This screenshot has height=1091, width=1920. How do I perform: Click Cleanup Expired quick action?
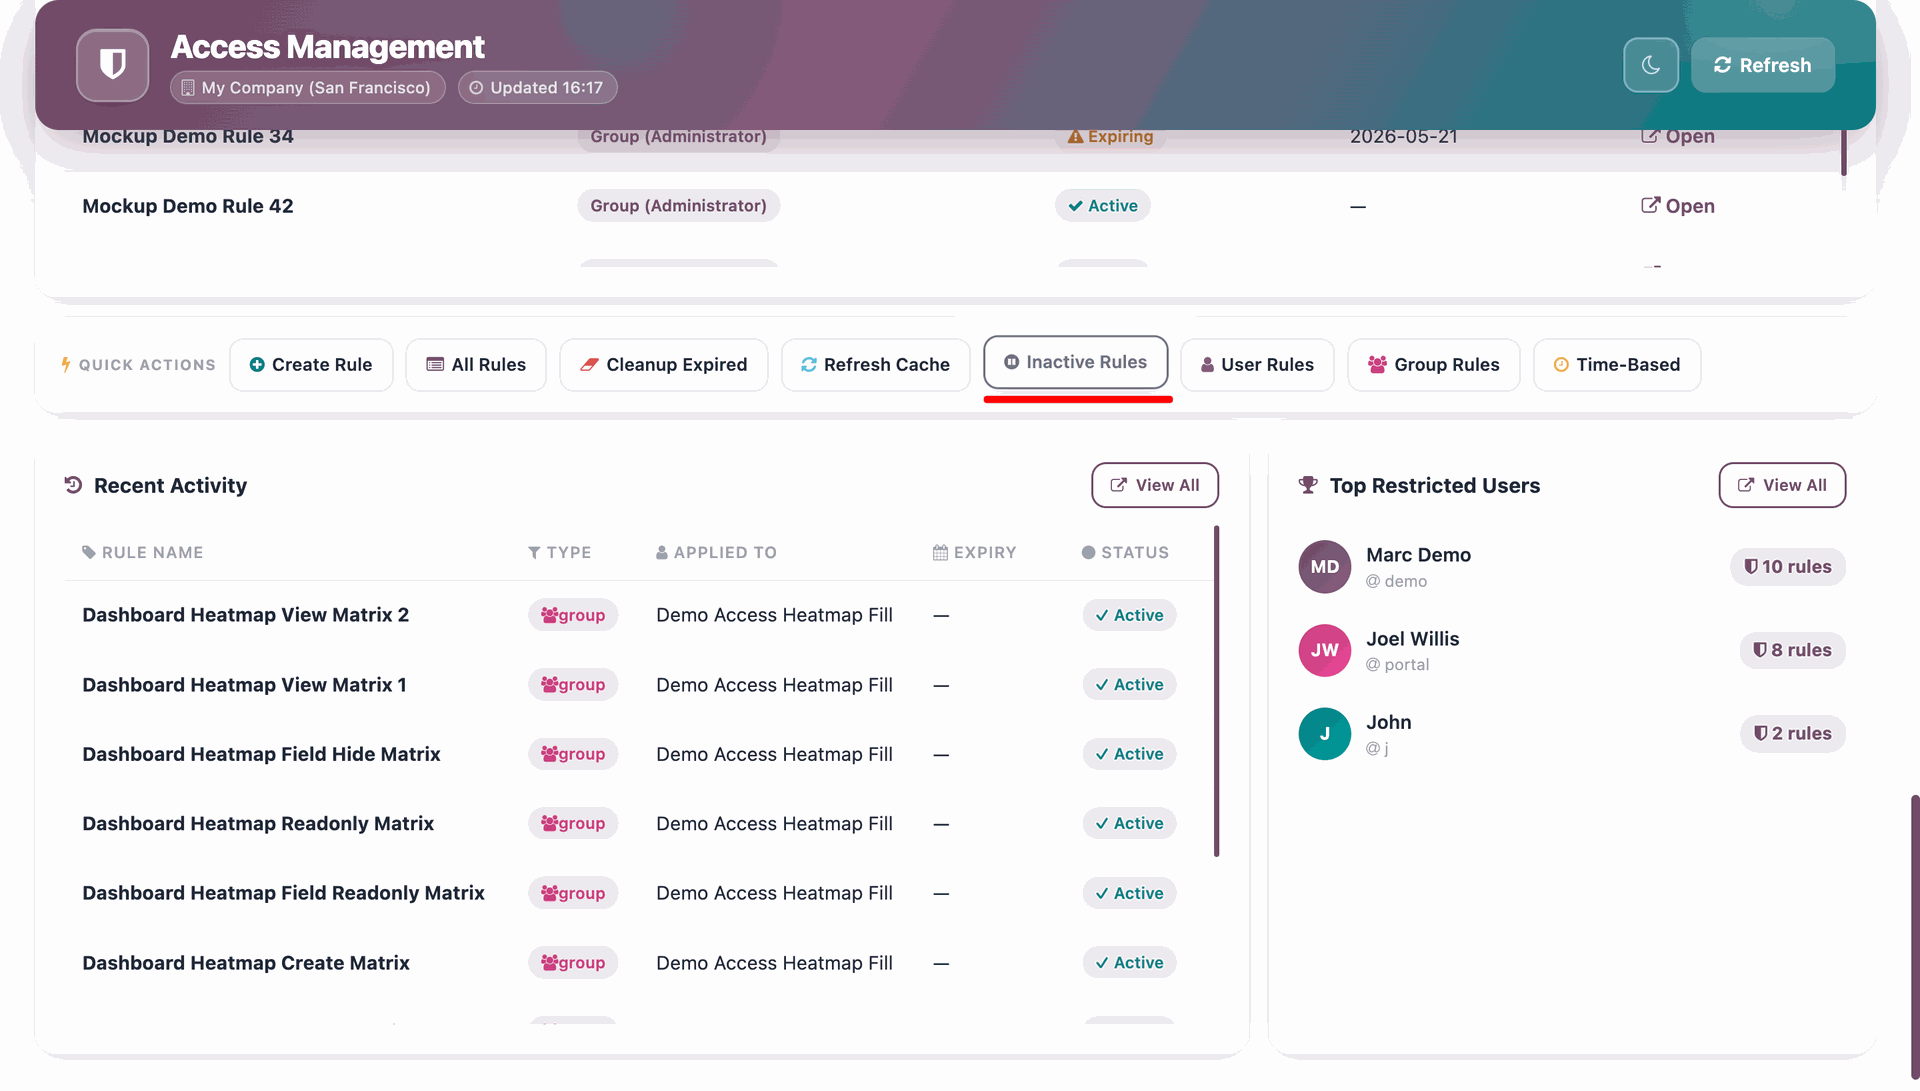[x=664, y=365]
